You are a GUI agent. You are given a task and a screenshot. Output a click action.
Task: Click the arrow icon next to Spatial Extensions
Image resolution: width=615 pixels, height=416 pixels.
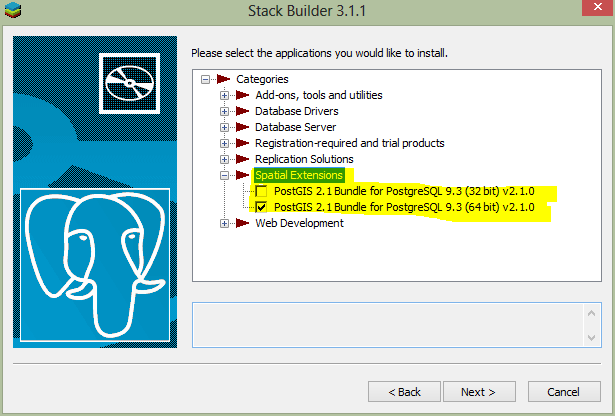point(242,175)
